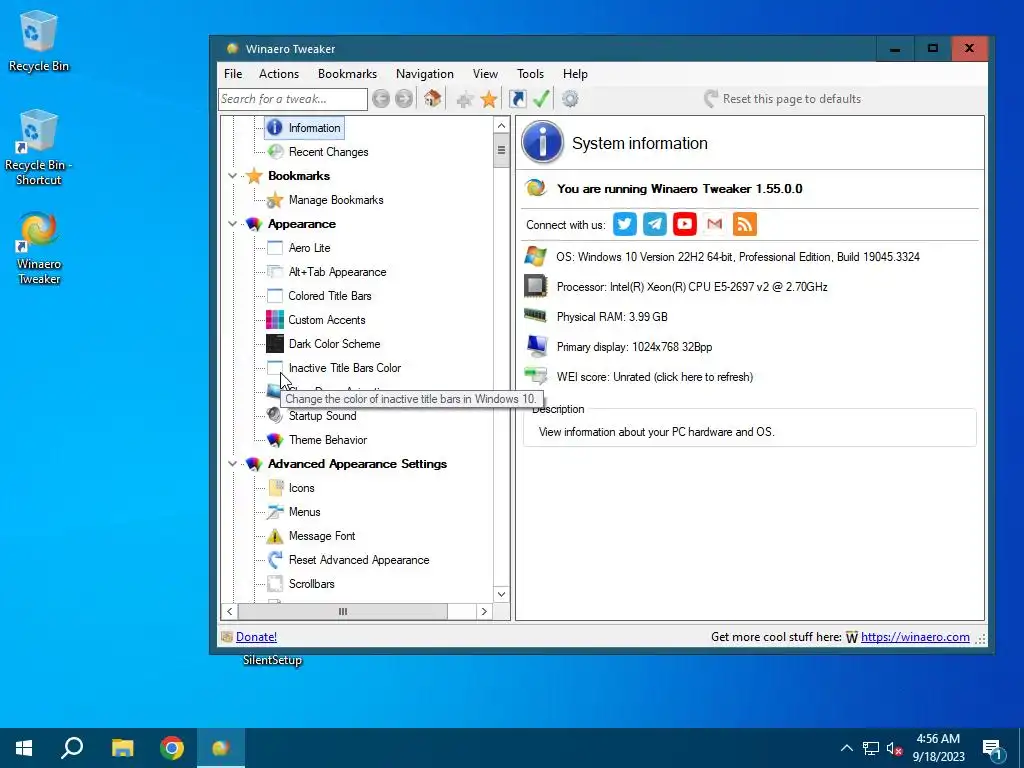This screenshot has height=768, width=1024.
Task: Open the YouTube link icon
Action: [684, 225]
